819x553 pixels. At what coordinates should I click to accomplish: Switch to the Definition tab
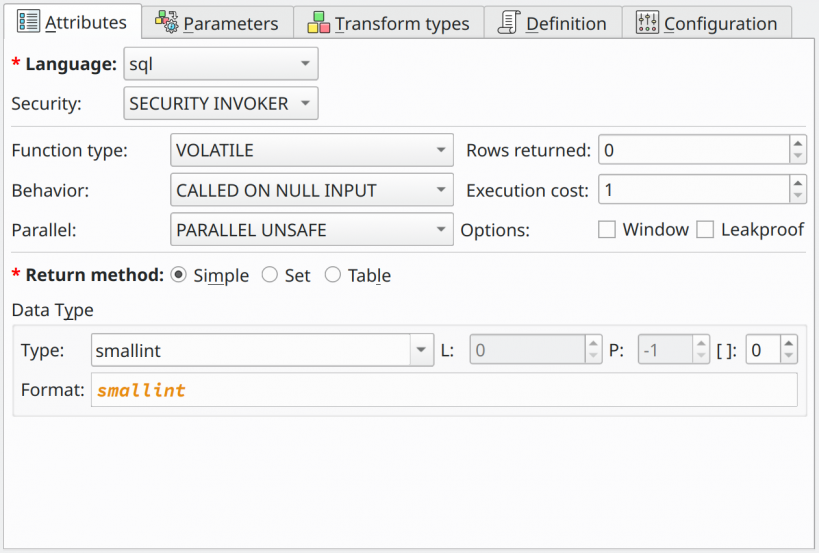coord(553,23)
